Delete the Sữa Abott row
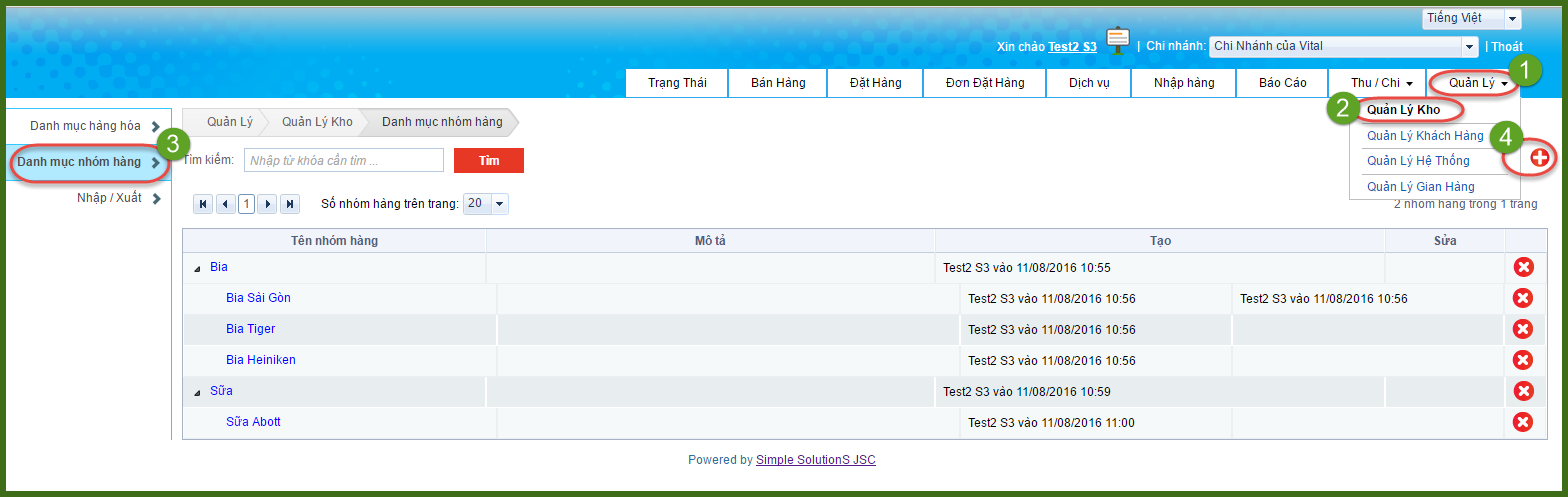Viewport: 1568px width, 497px height. 1522,422
